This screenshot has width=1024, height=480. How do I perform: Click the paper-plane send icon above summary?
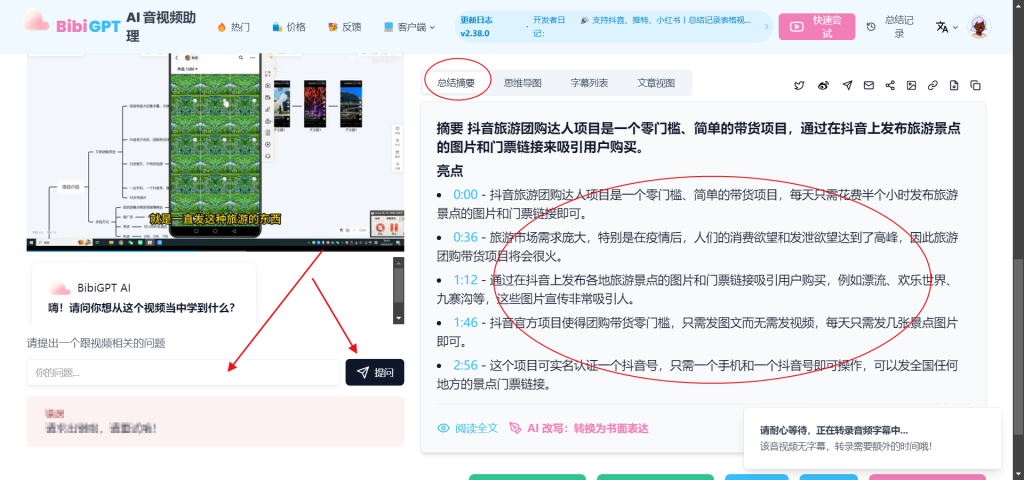(847, 86)
